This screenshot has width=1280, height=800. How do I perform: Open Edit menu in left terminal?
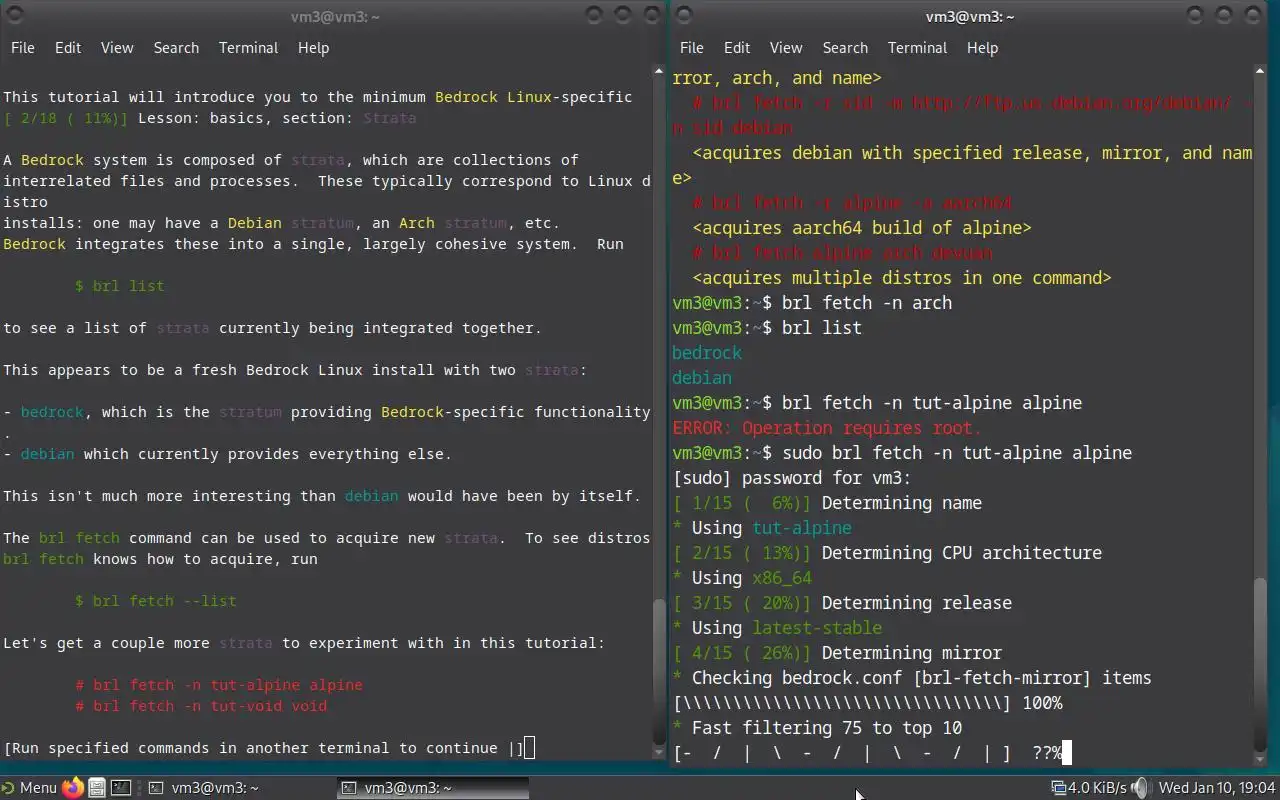[68, 48]
